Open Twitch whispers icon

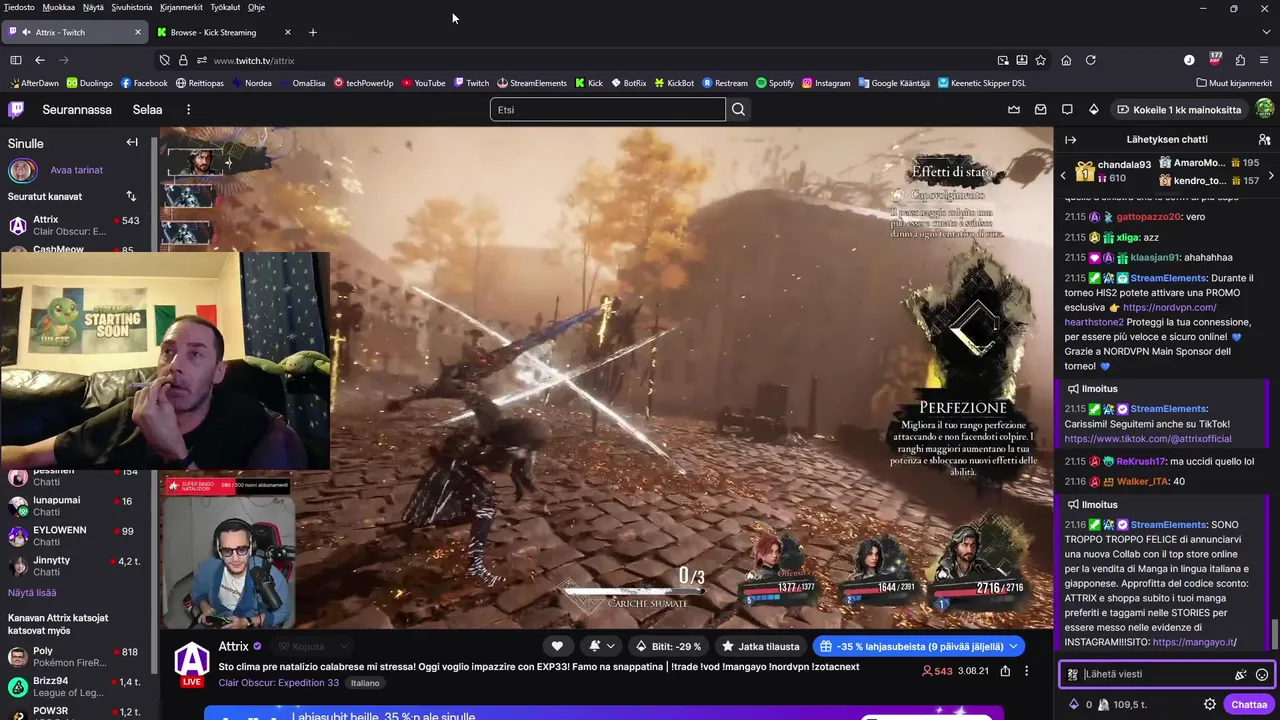pyautogui.click(x=1067, y=109)
